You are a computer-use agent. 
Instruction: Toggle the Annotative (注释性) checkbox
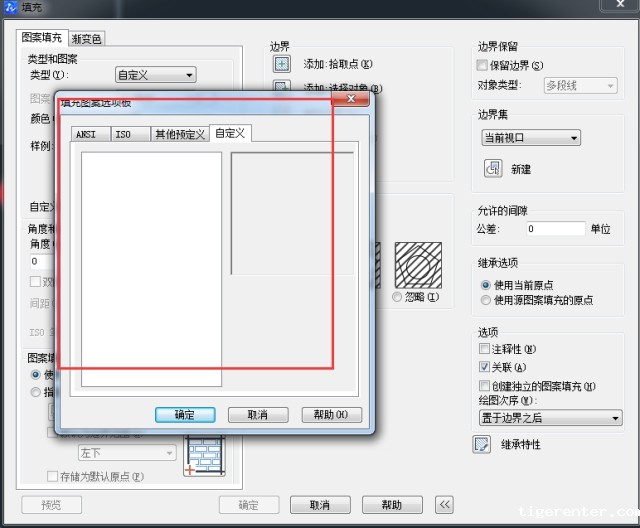point(485,349)
